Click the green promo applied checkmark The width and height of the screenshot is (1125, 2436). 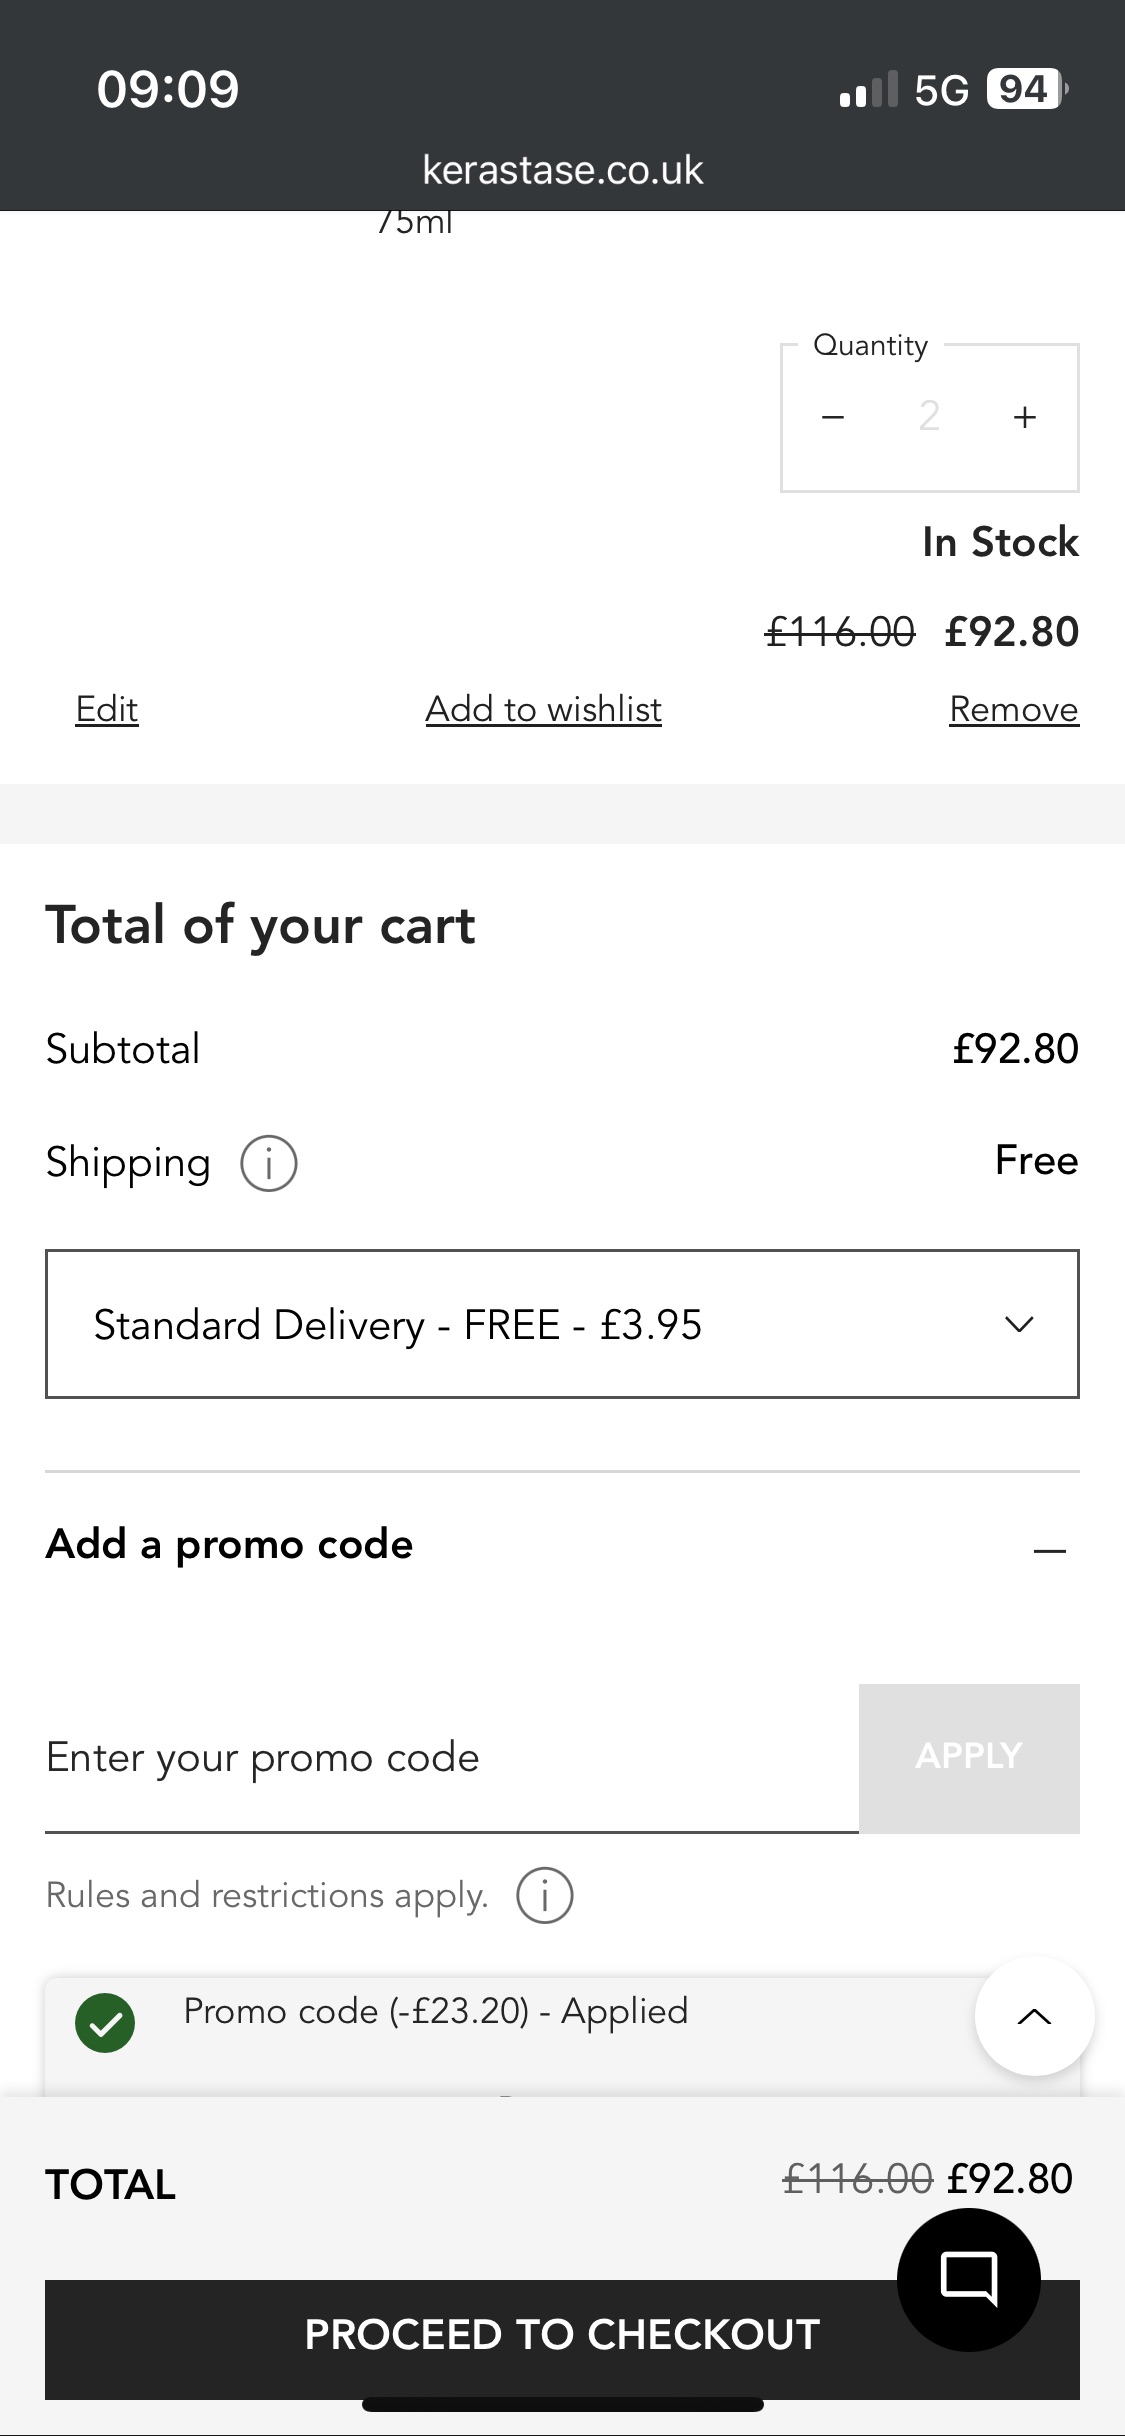click(105, 2023)
